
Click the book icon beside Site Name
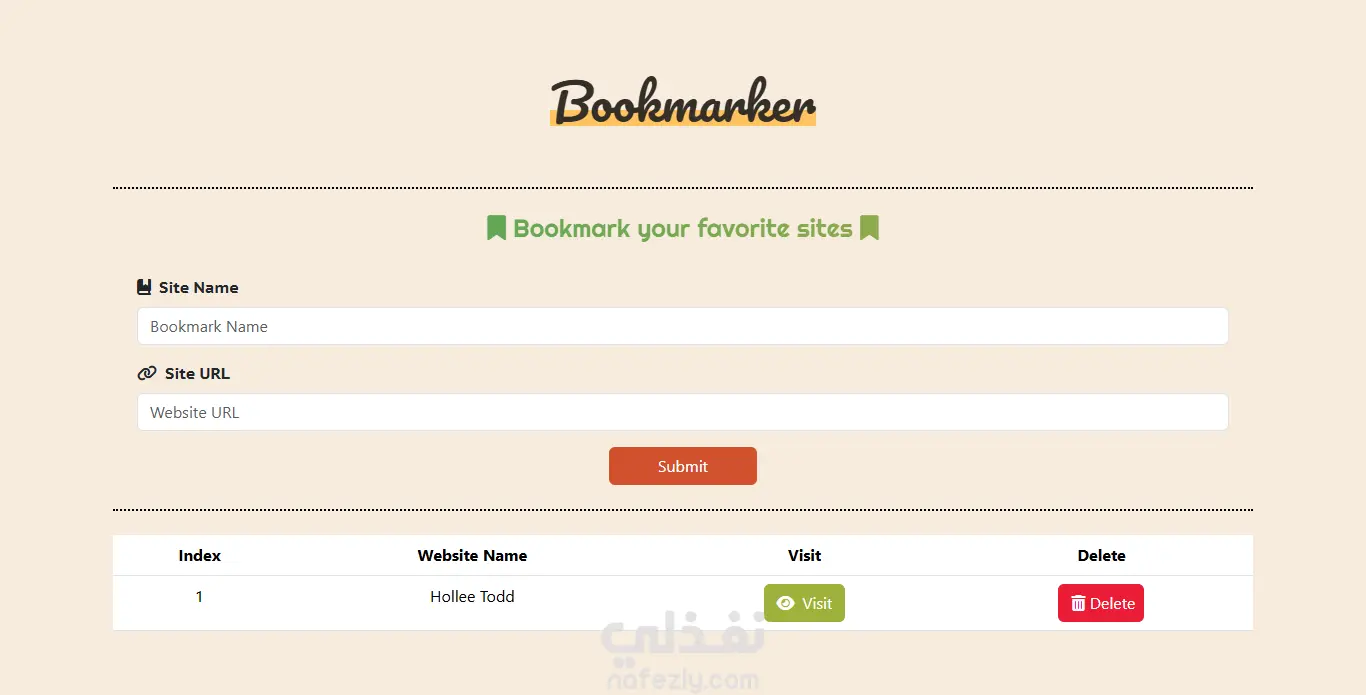point(144,287)
